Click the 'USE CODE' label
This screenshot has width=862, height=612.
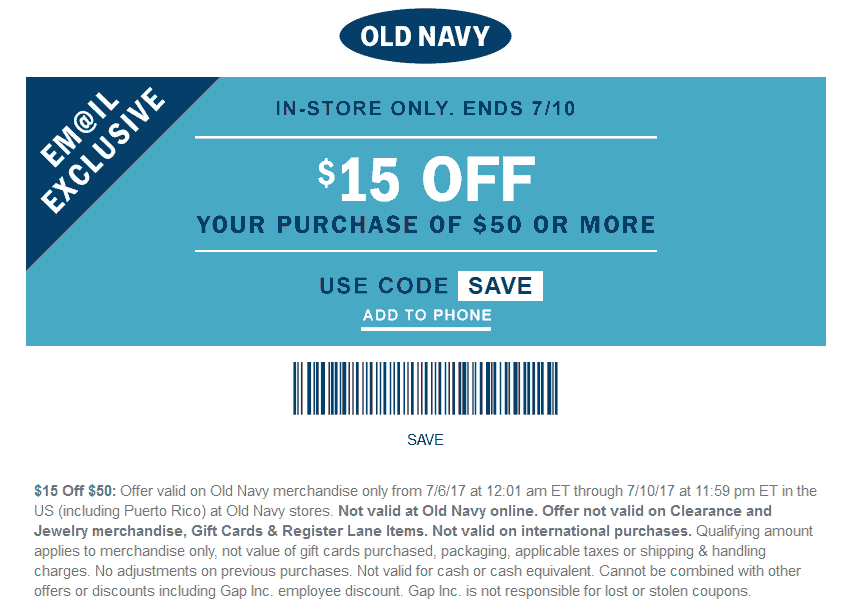384,286
